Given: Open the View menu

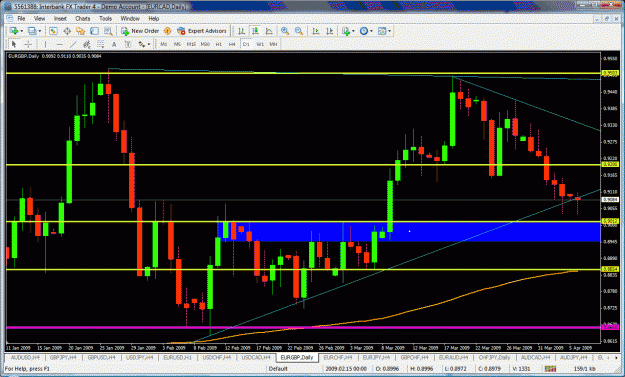Looking at the screenshot, I should (39, 18).
